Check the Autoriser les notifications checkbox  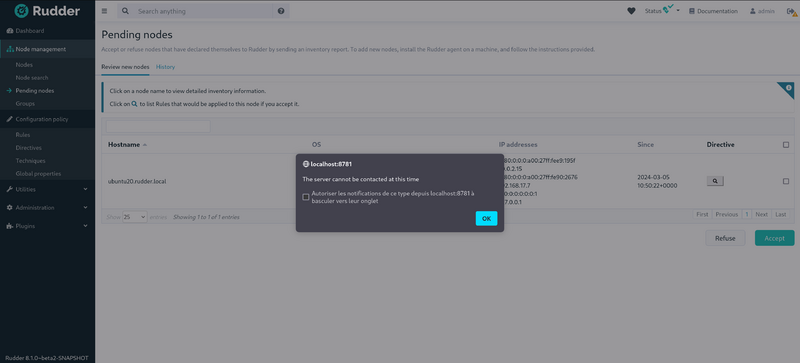306,197
